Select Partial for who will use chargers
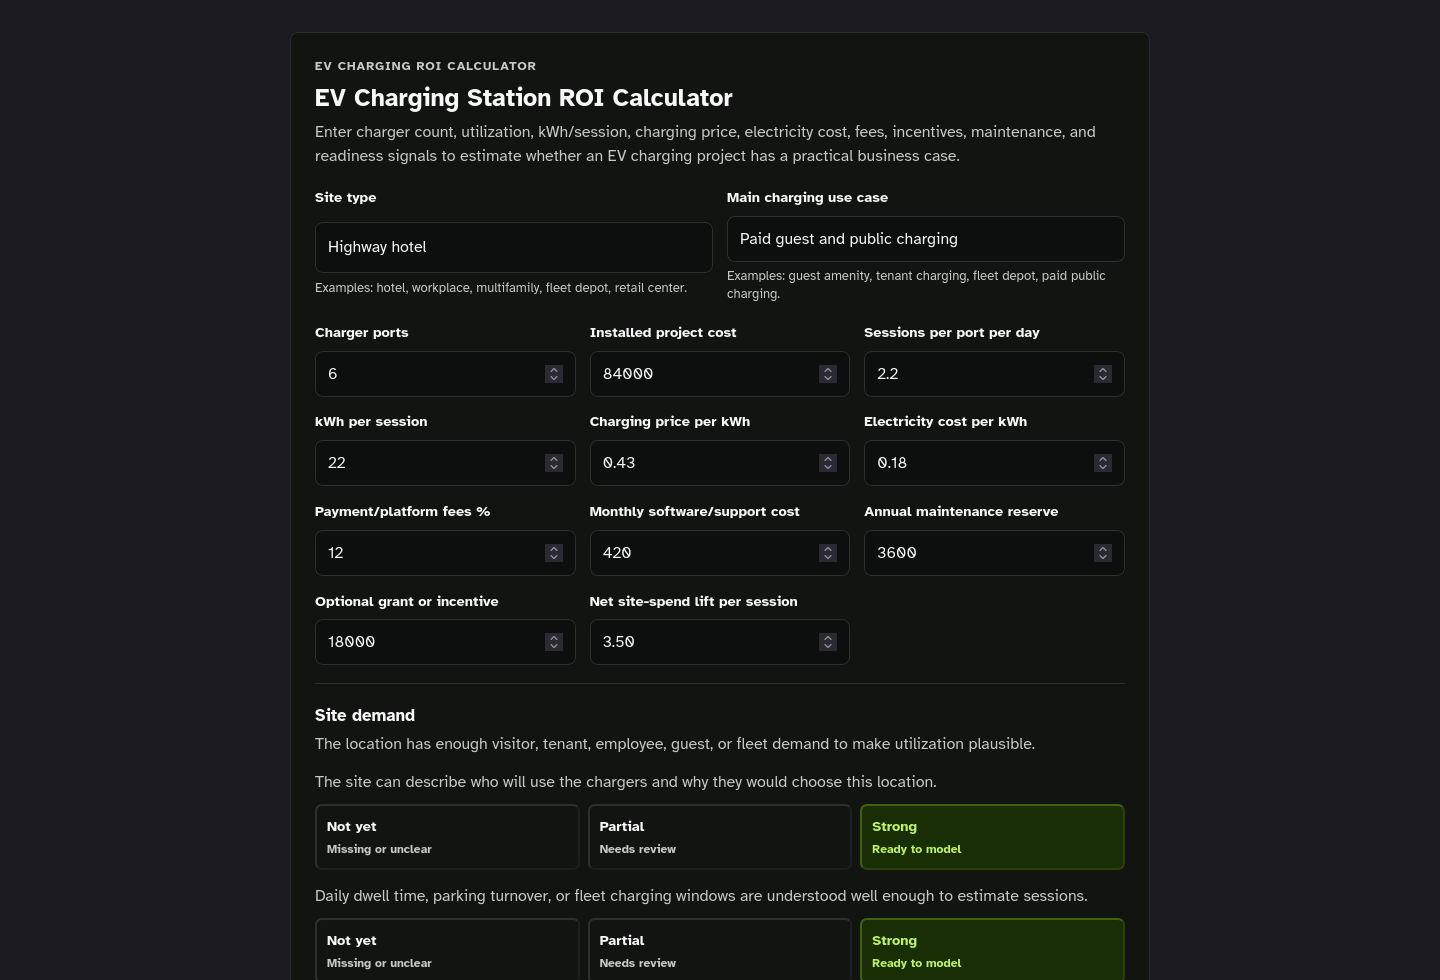 [x=720, y=837]
